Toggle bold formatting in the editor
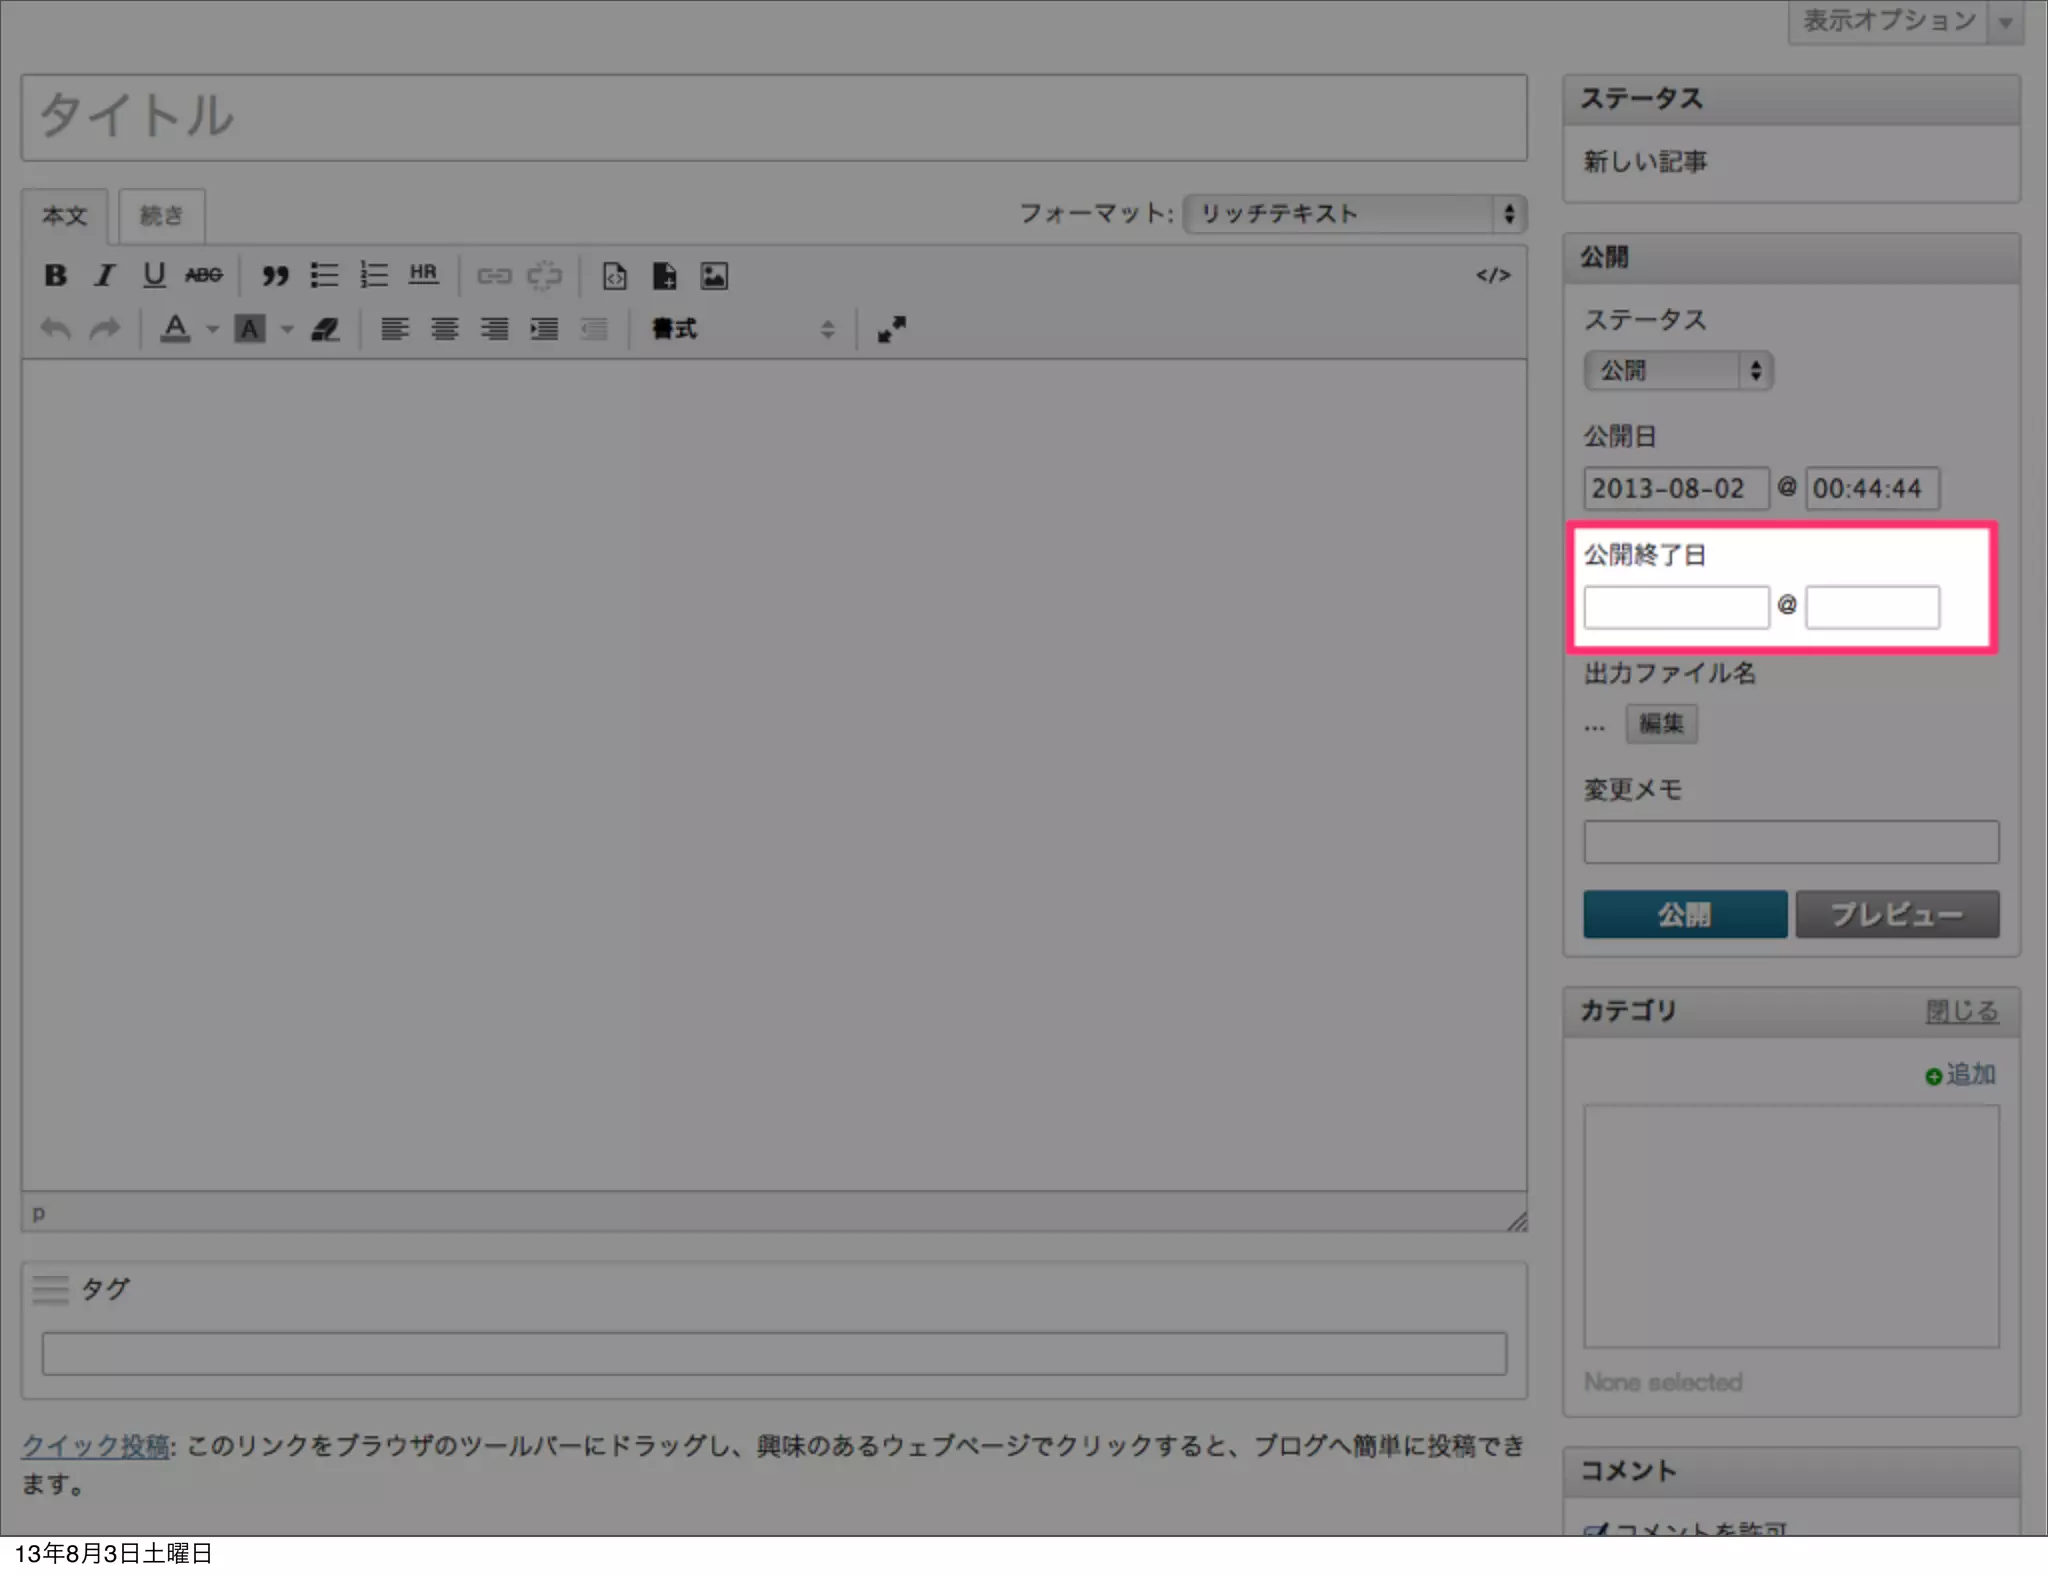This screenshot has height=1576, width=2048. tap(56, 275)
